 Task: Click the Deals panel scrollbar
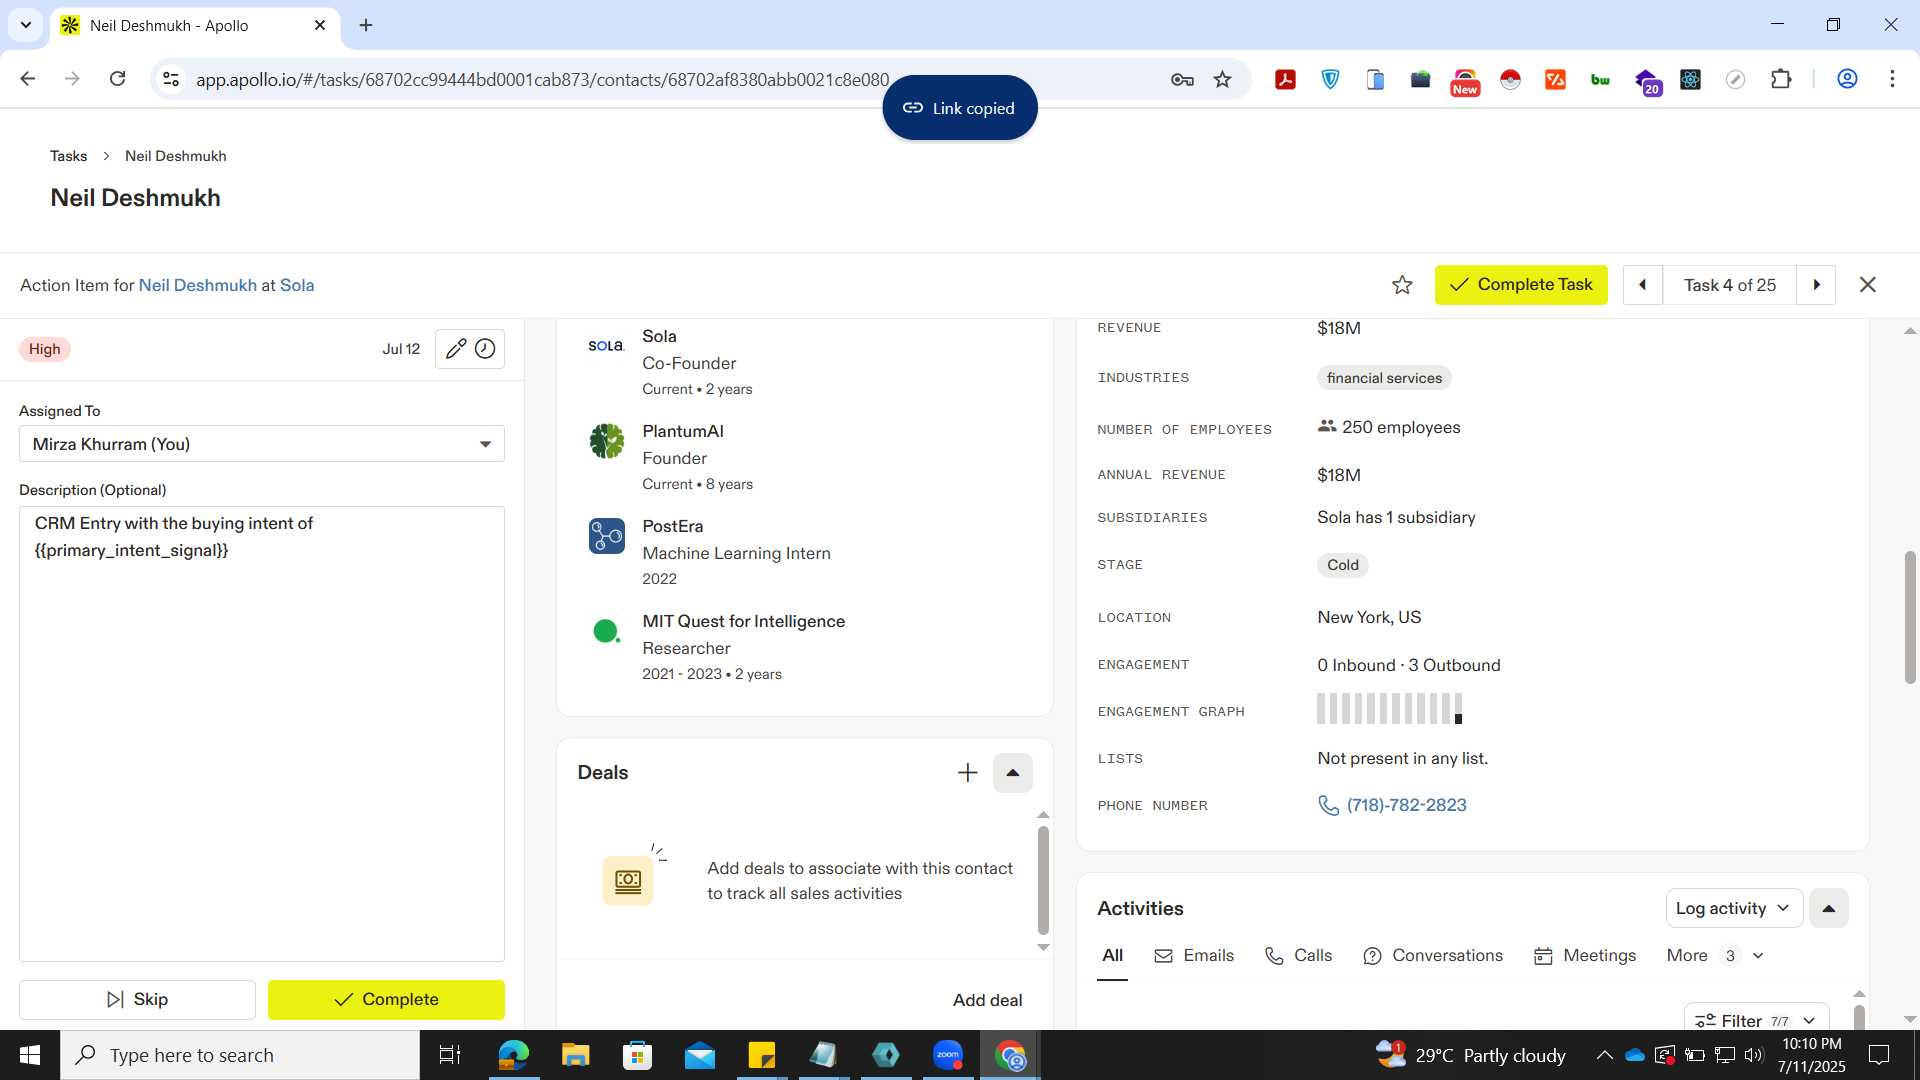coord(1043,880)
